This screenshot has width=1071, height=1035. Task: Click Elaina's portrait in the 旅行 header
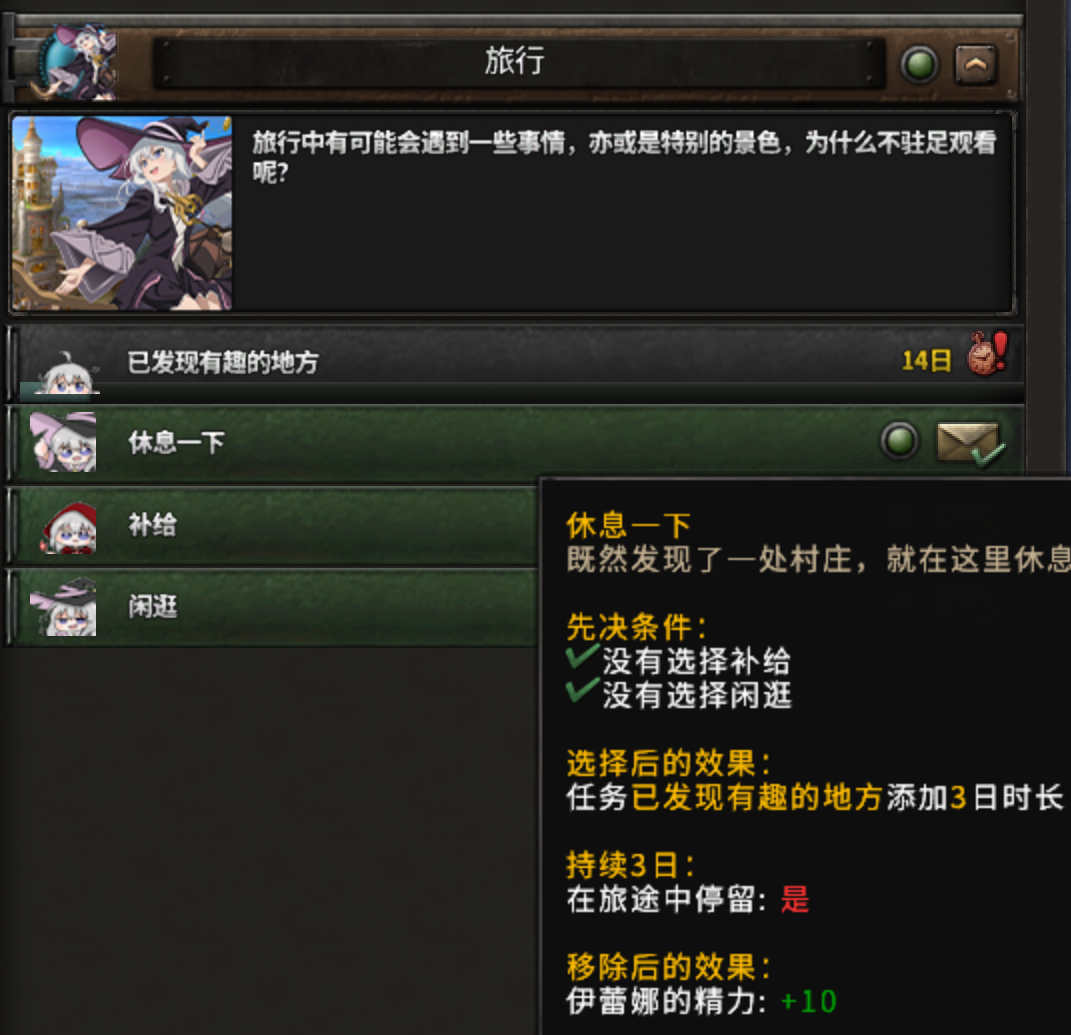[77, 61]
